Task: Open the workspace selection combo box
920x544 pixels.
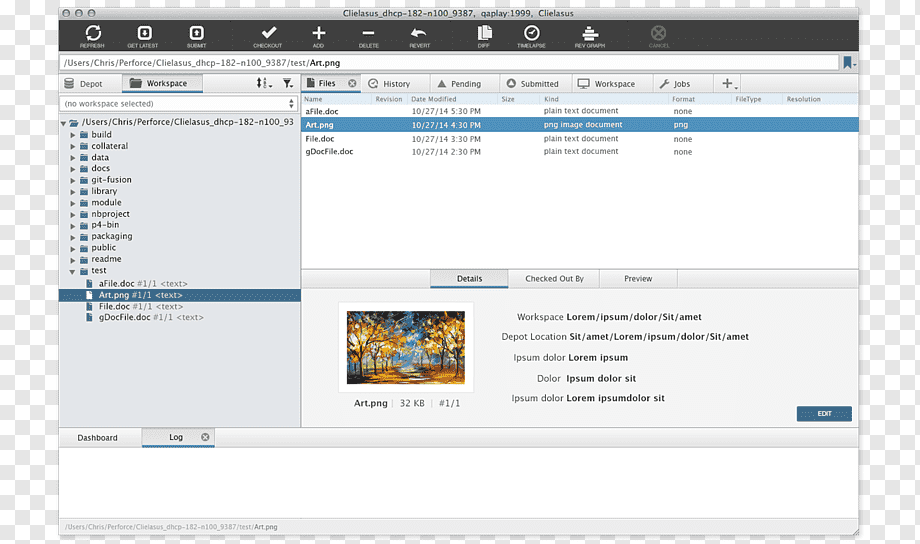Action: [179, 103]
